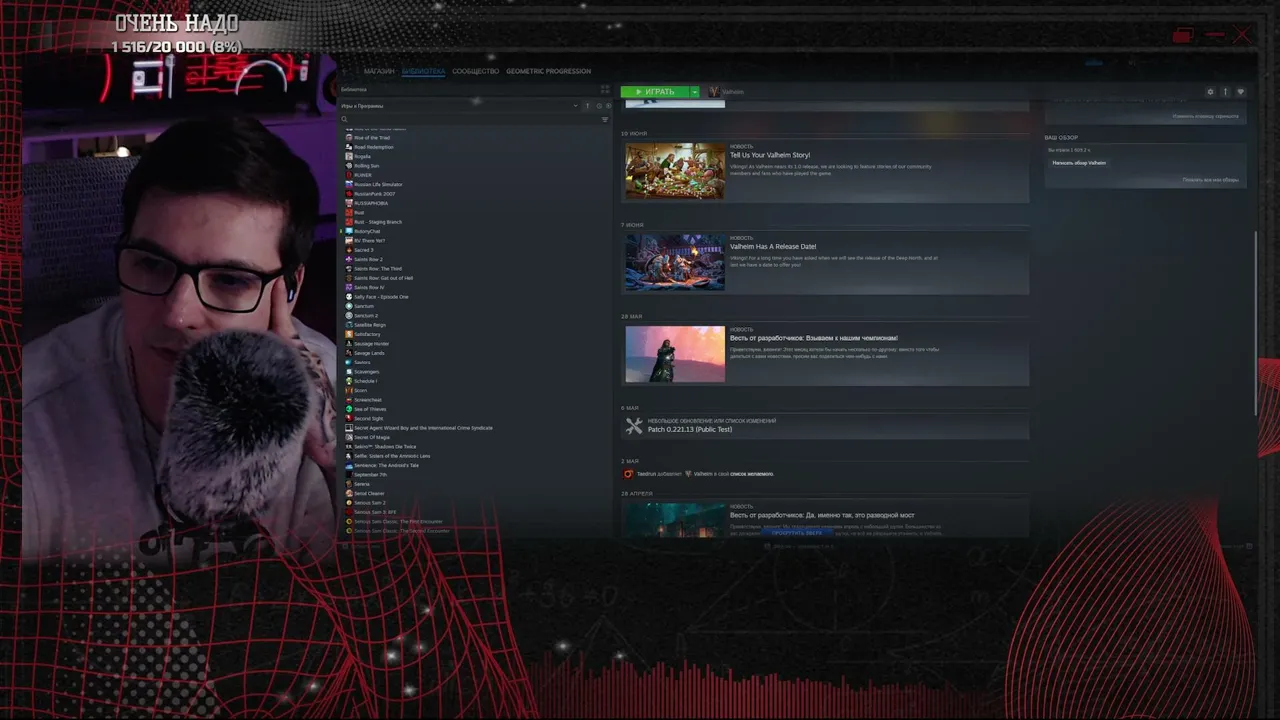The image size is (1280, 720).
Task: Click the Release Date news thumbnail
Action: point(675,262)
